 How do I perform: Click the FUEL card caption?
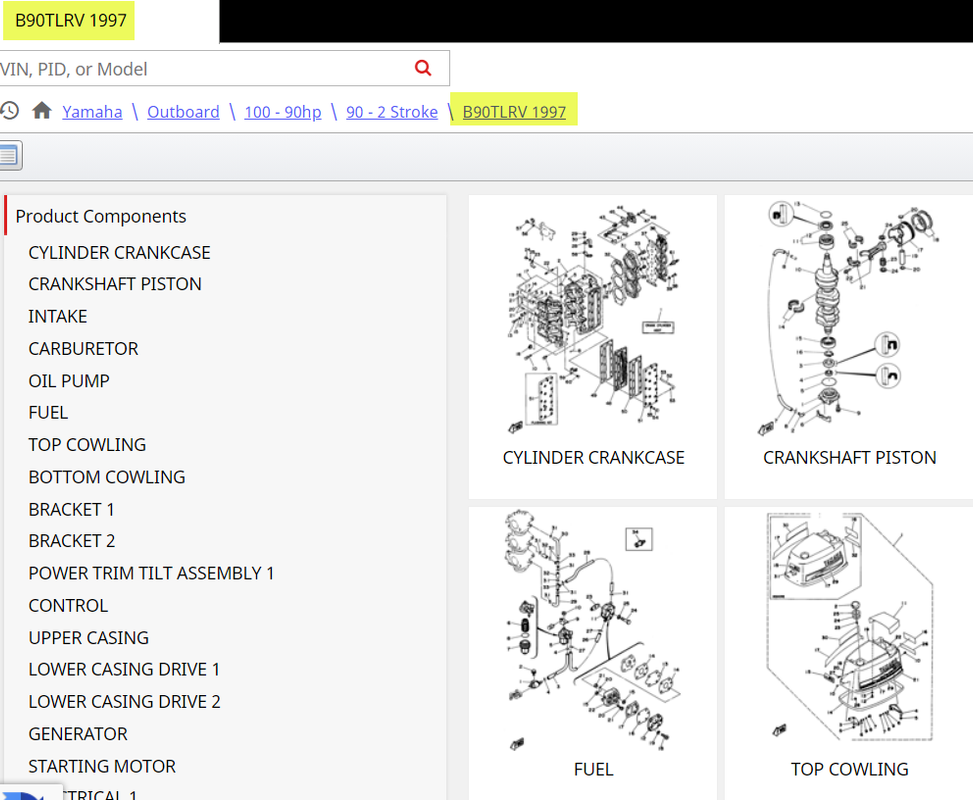tap(593, 769)
